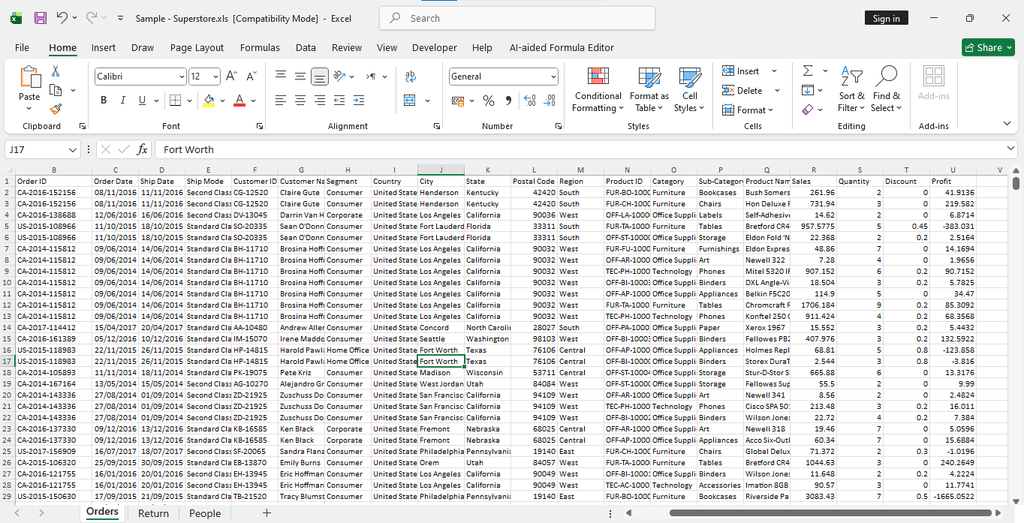Click the Sign in button

pyautogui.click(x=886, y=18)
